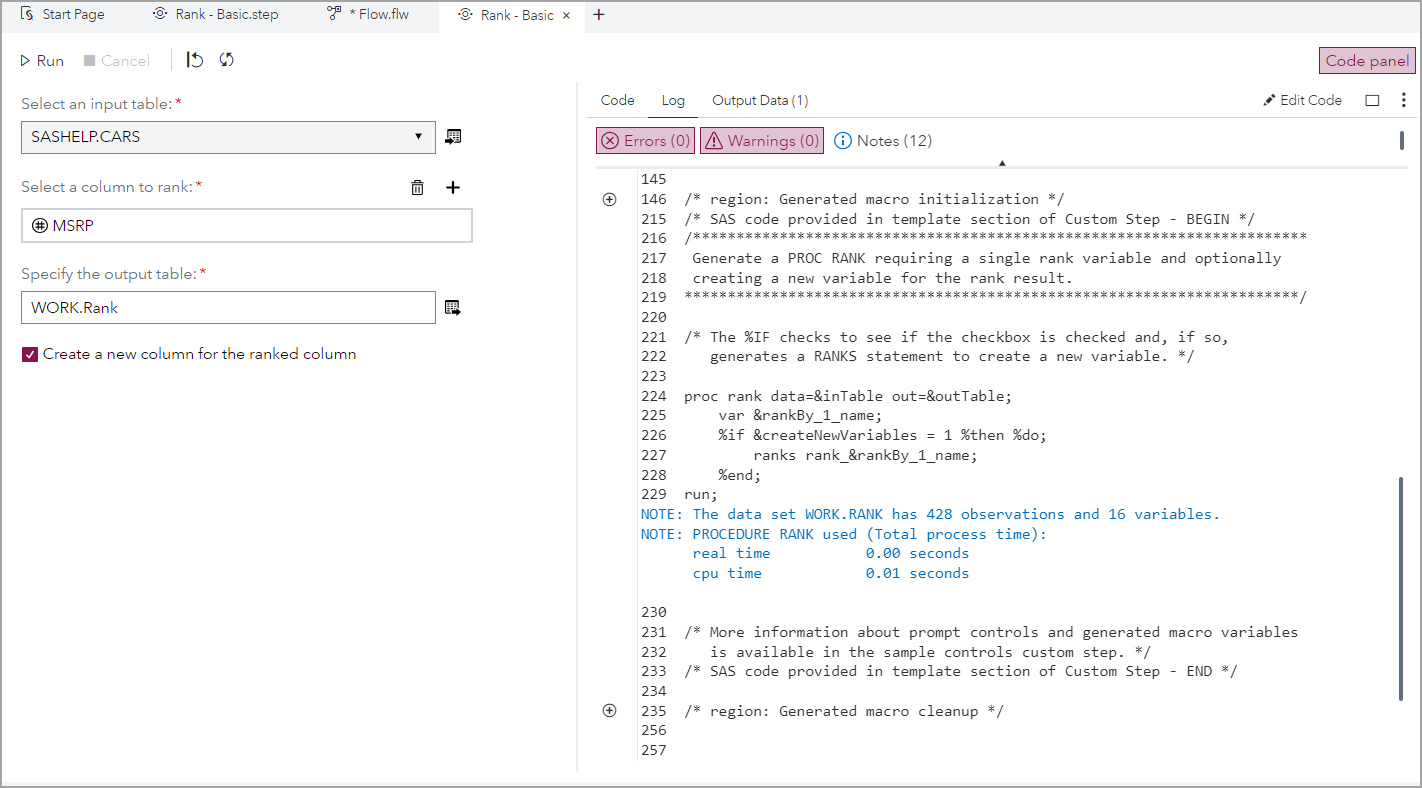The image size is (1422, 788).
Task: Uncheck Create a new column checkbox
Action: tap(30, 354)
